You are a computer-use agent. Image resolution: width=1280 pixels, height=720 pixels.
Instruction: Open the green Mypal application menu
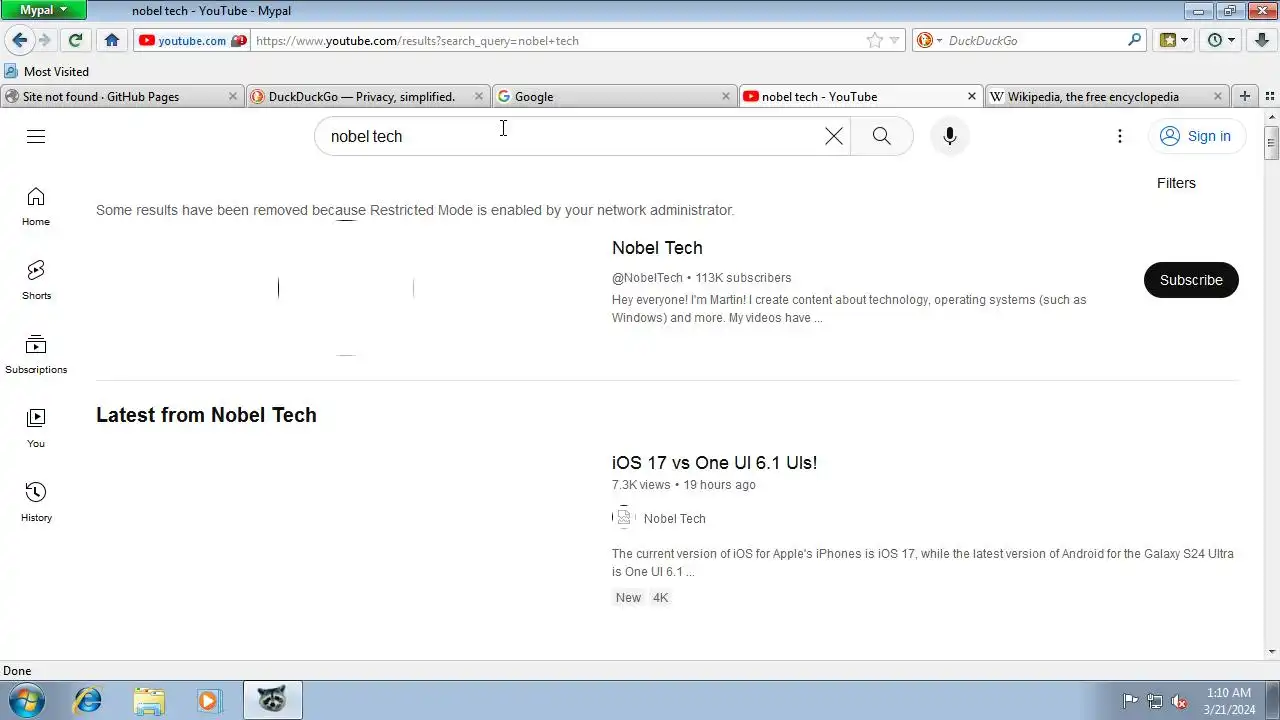click(x=44, y=10)
